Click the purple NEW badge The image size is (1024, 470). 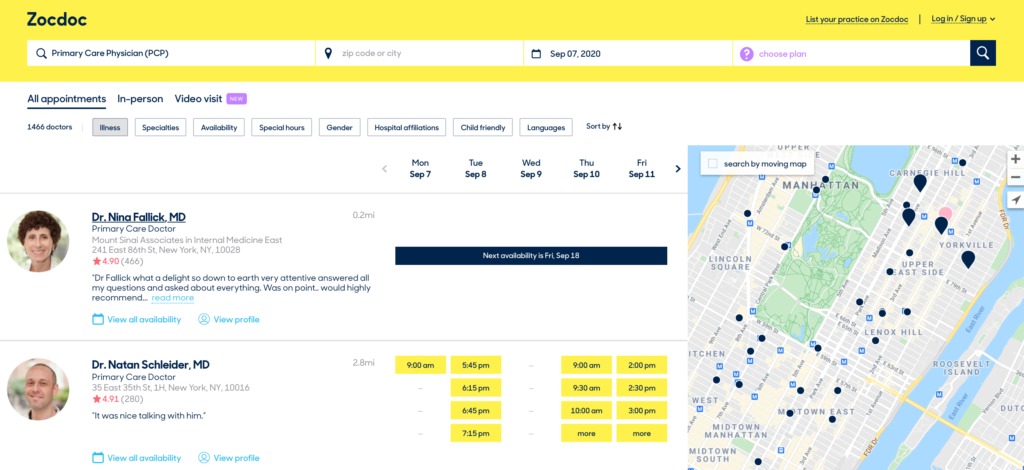[x=236, y=99]
